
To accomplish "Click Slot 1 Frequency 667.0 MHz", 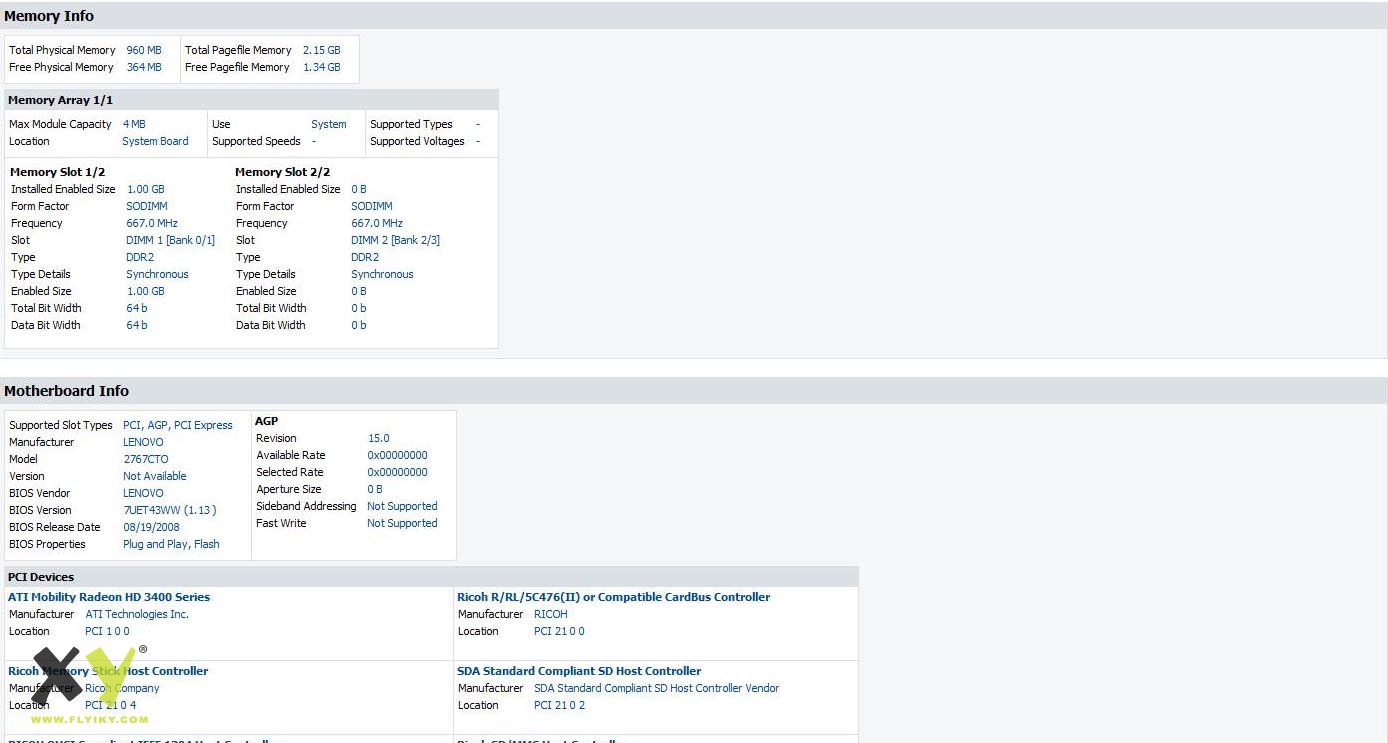I will (x=152, y=223).
